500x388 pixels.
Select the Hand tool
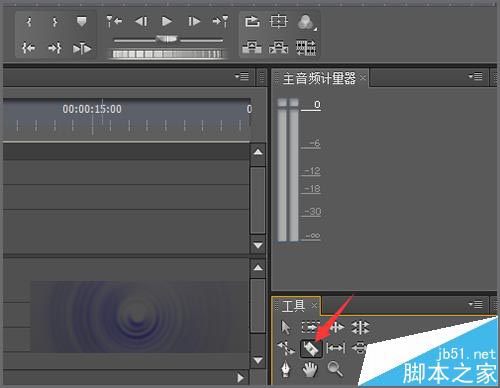[x=310, y=370]
